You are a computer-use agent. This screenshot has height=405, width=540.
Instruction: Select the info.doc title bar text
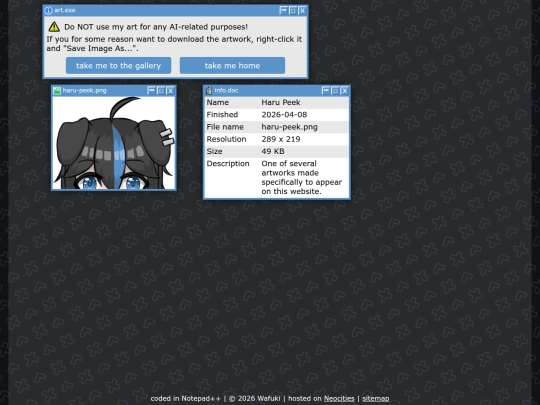point(226,91)
